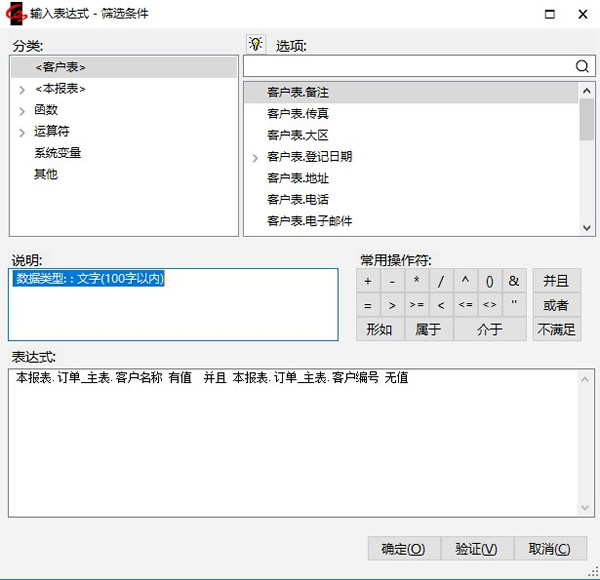Expand the <本报表> tree node
Screen dimensions: 600x580
21,89
